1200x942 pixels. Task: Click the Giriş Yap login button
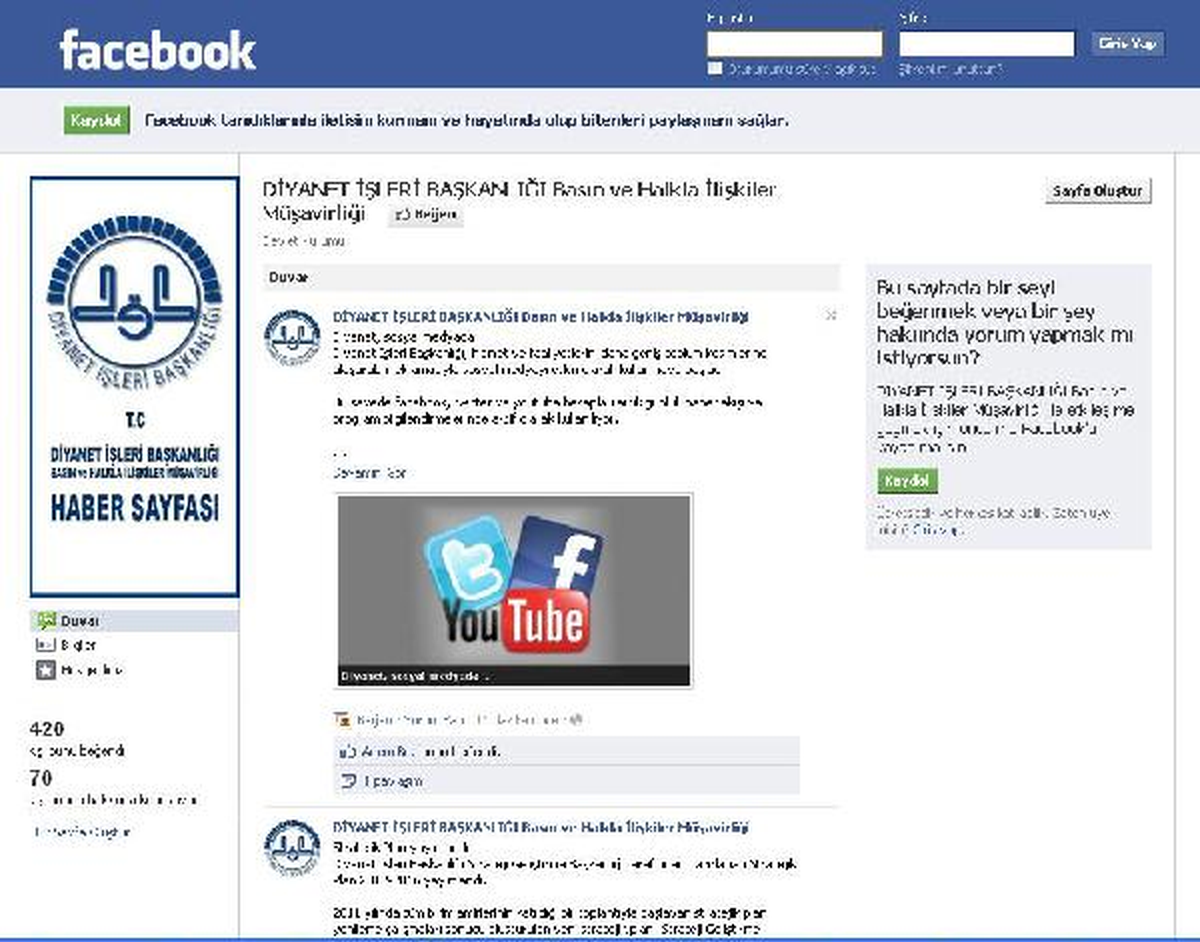(1127, 44)
